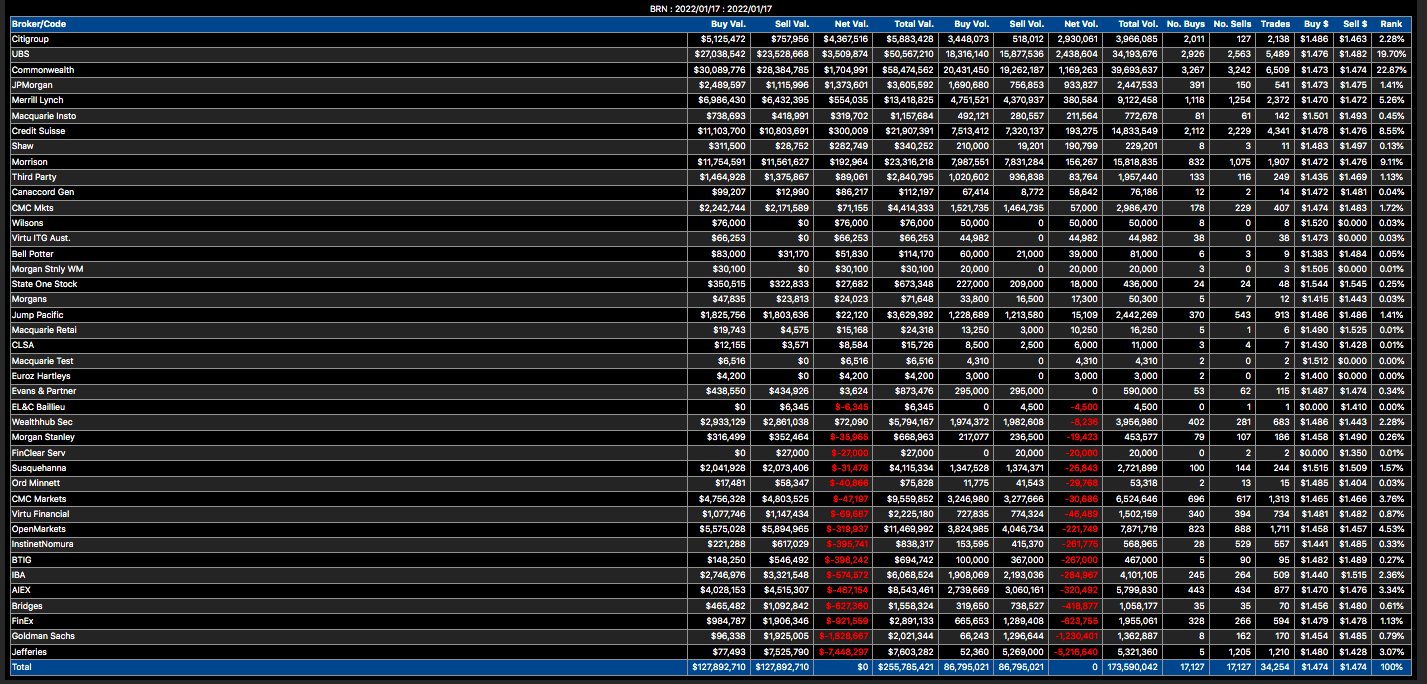The height and width of the screenshot is (684, 1427).
Task: Click Citigroup's 2.28% rank value
Action: (x=1392, y=39)
